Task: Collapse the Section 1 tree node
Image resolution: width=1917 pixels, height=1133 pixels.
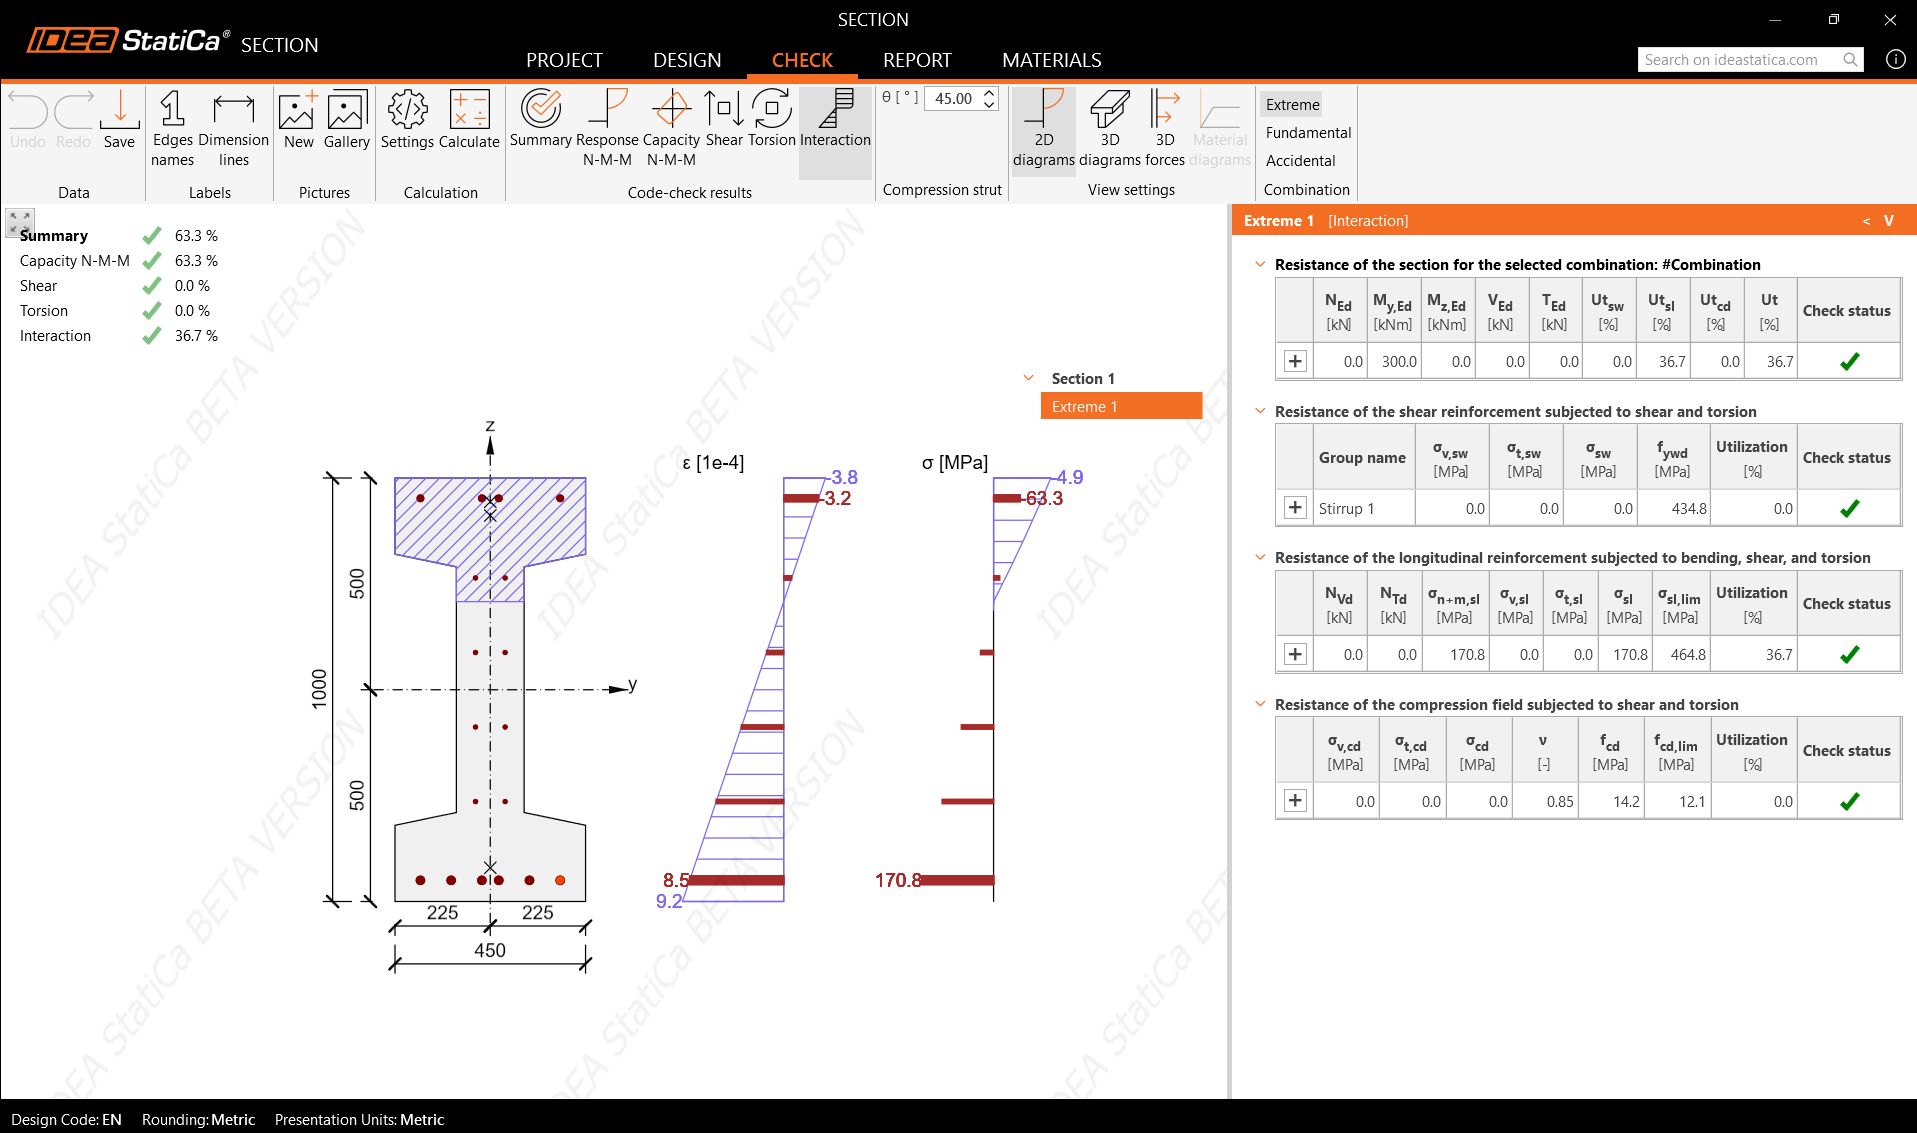Action: [x=1028, y=378]
